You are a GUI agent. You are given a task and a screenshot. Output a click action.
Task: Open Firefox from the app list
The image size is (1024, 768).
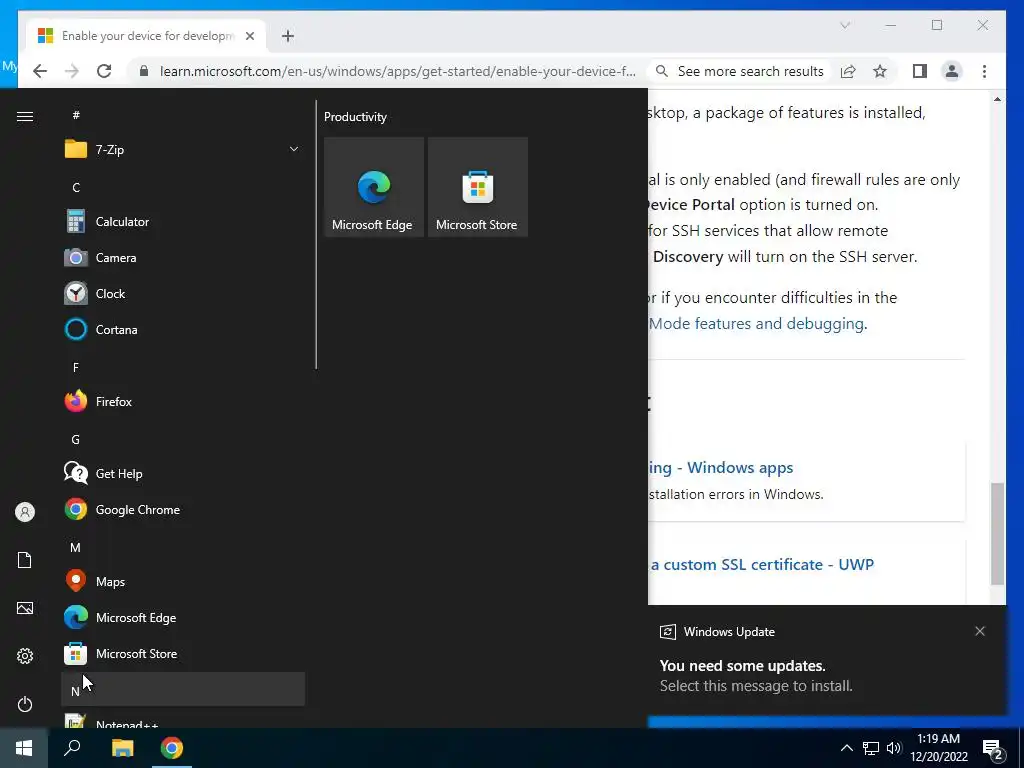point(183,402)
